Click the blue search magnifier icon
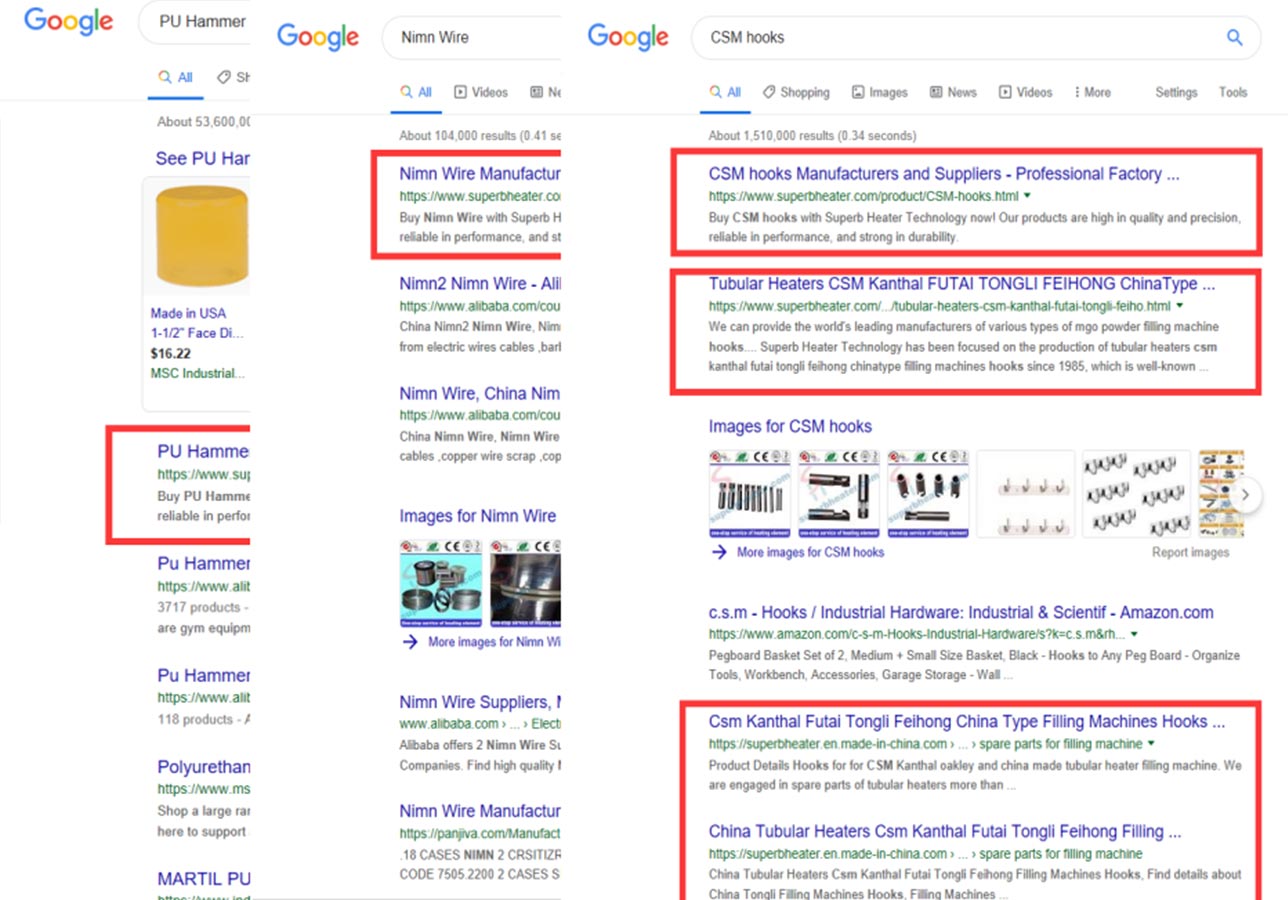The width and height of the screenshot is (1288, 900). [1234, 38]
